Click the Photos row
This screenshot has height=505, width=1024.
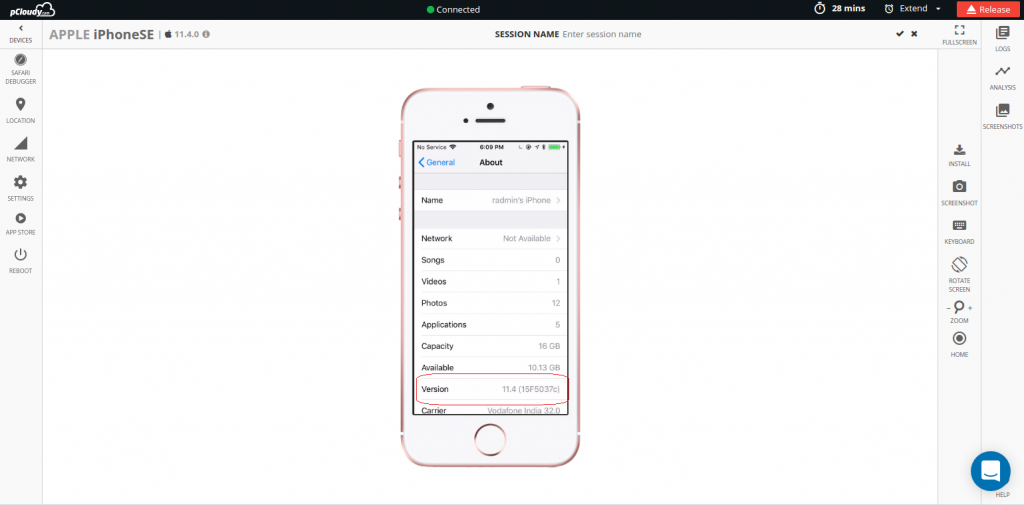(490, 303)
